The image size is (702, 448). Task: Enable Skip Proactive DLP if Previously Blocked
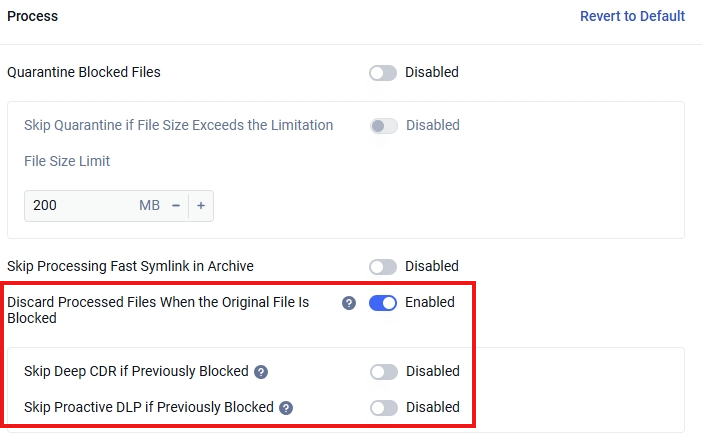384,407
